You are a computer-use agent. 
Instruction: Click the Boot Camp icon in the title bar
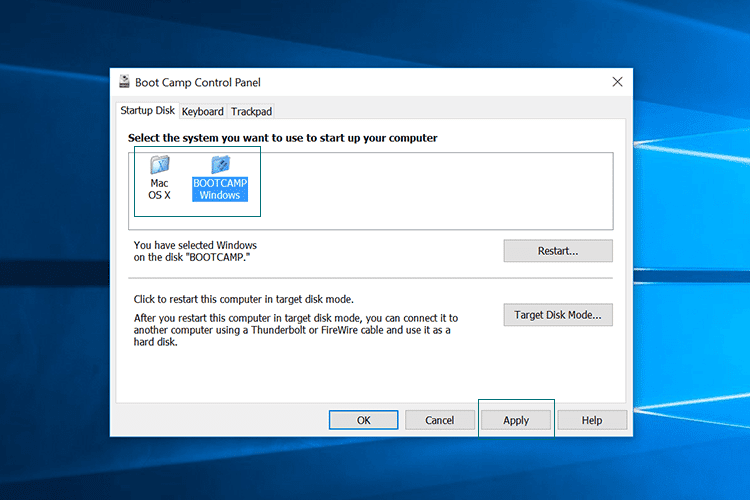point(124,82)
